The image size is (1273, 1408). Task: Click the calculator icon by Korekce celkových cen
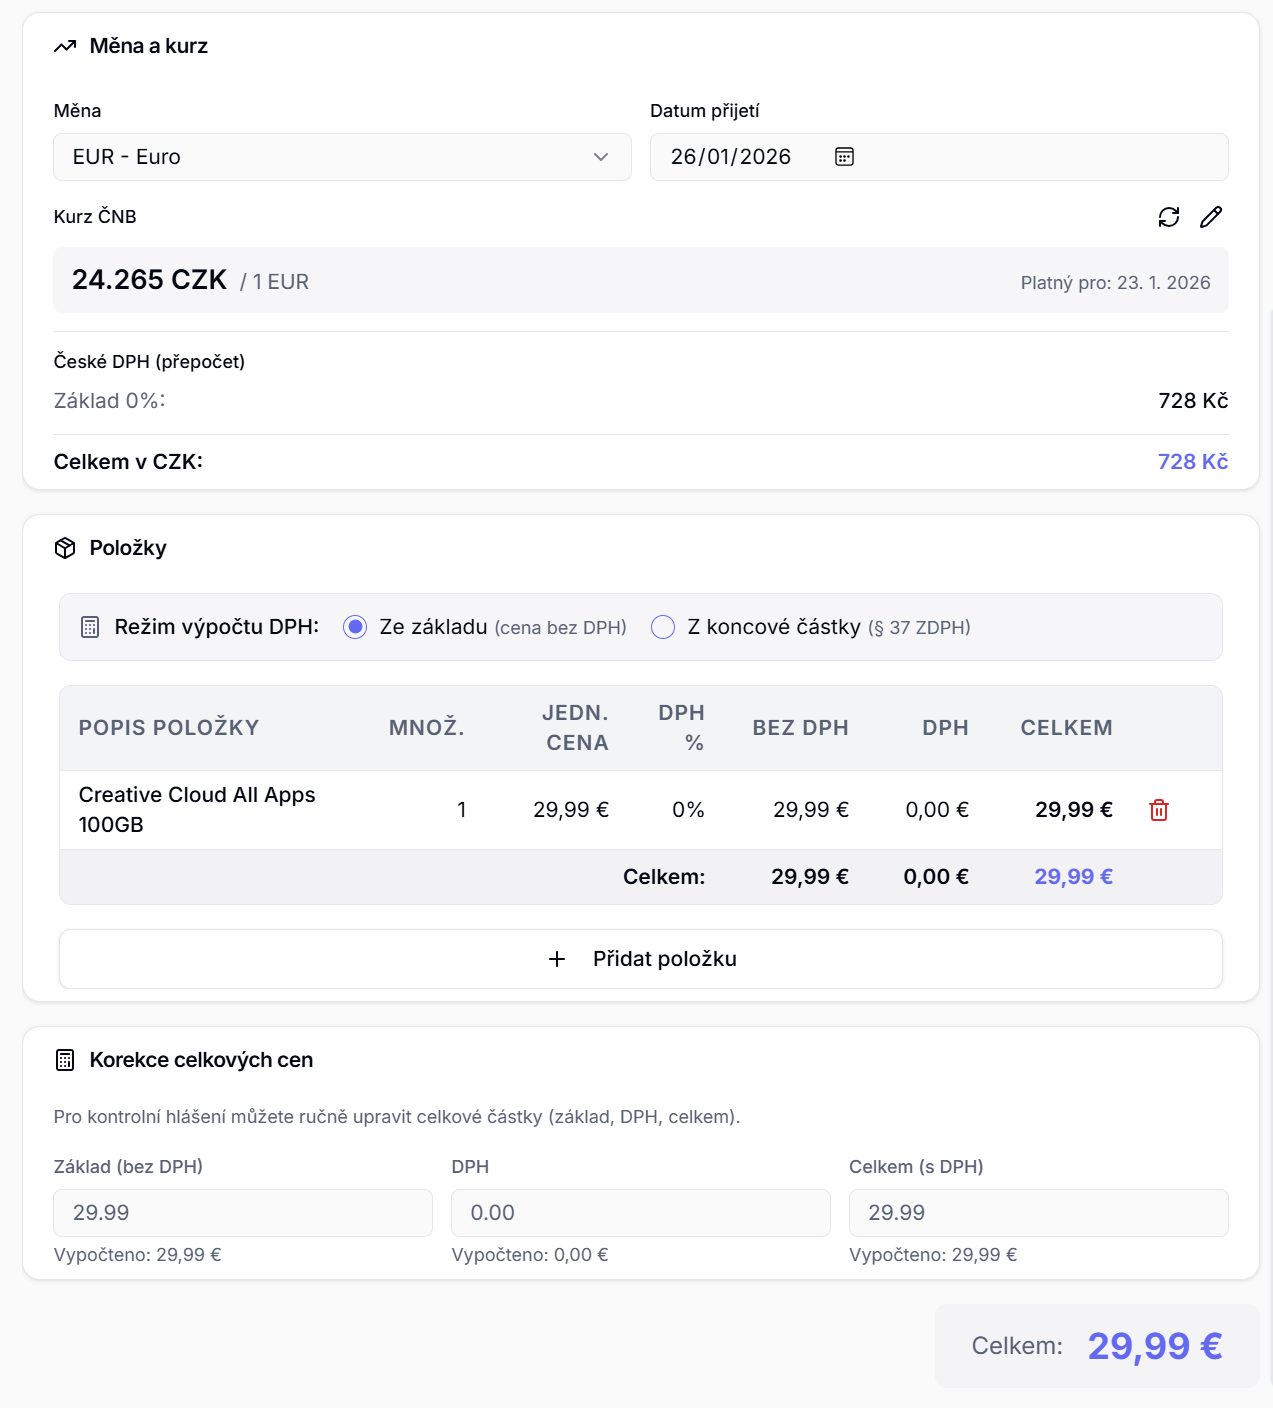tap(65, 1060)
